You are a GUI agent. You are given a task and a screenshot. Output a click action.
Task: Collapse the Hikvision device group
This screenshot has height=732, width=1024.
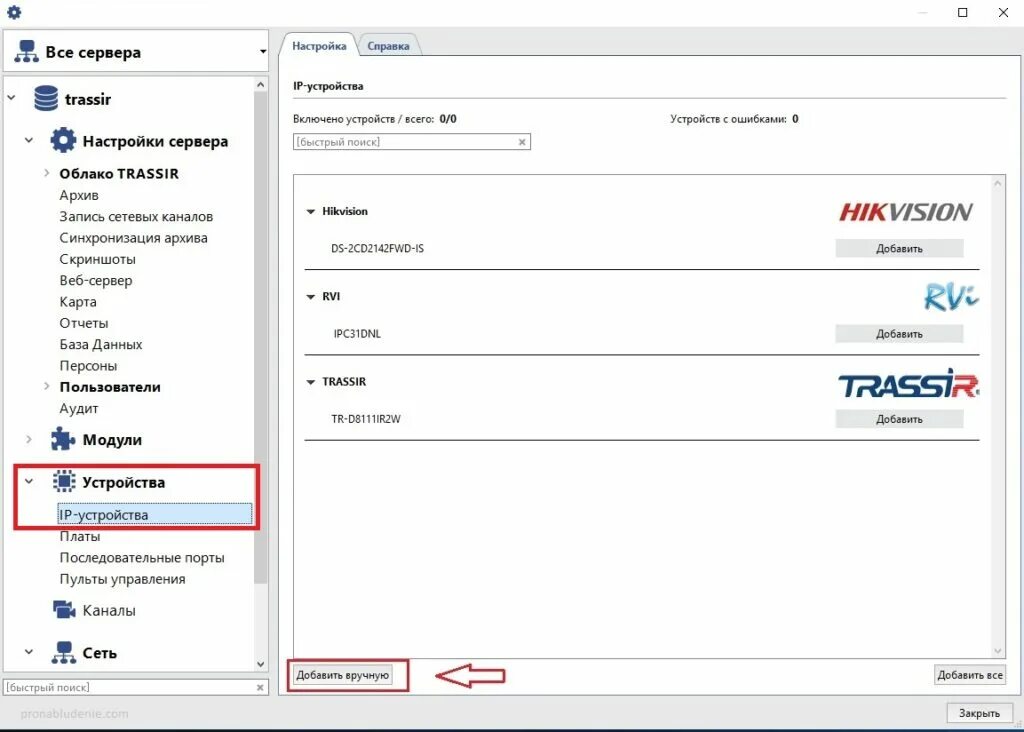311,212
